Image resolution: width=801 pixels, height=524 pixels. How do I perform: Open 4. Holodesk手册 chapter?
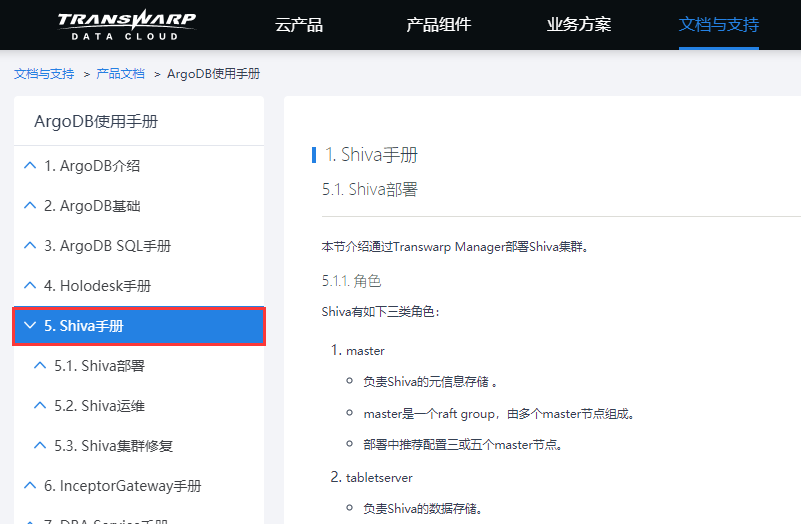pyautogui.click(x=97, y=286)
